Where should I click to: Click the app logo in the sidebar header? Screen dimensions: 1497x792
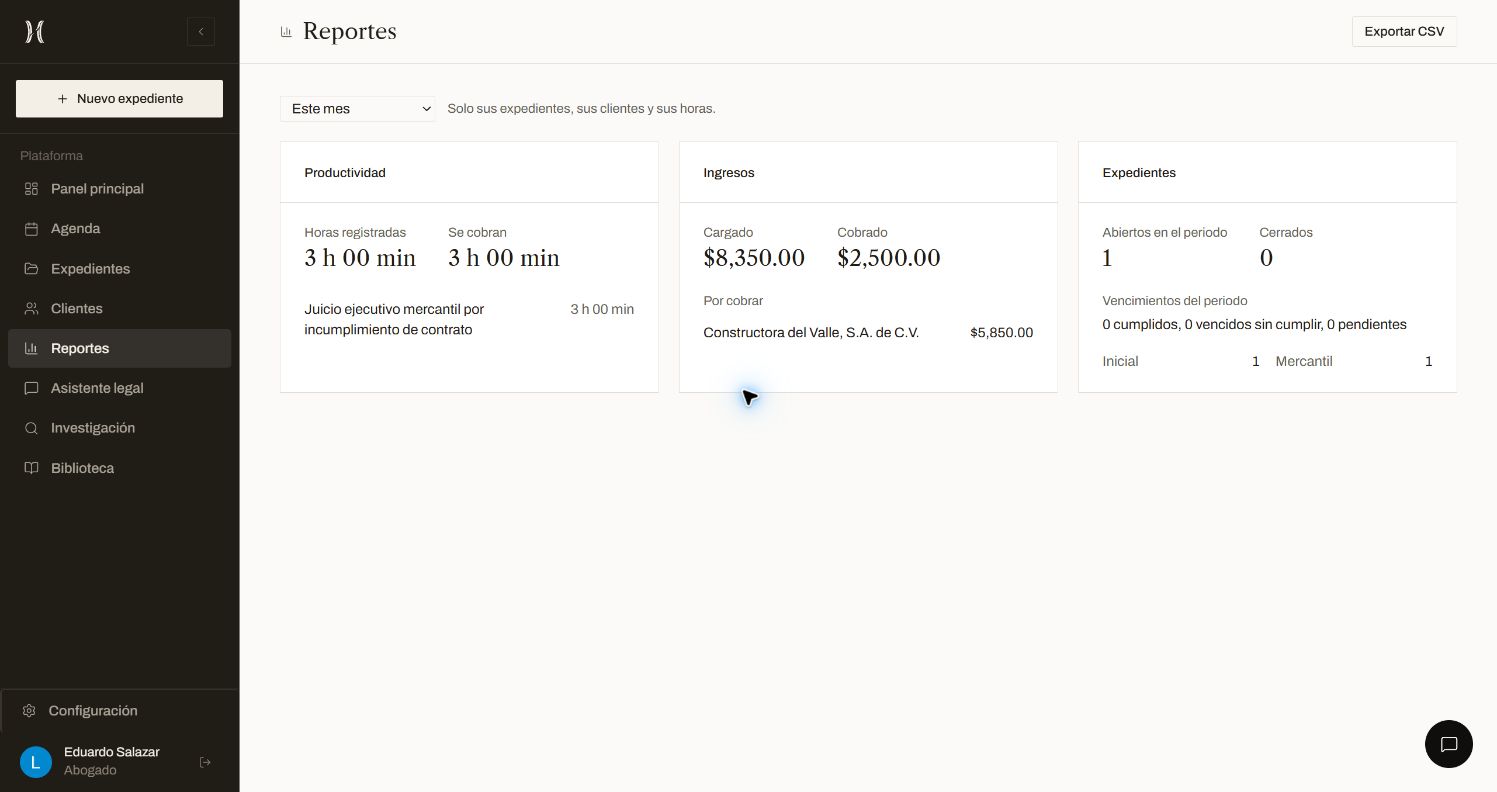pos(34,32)
